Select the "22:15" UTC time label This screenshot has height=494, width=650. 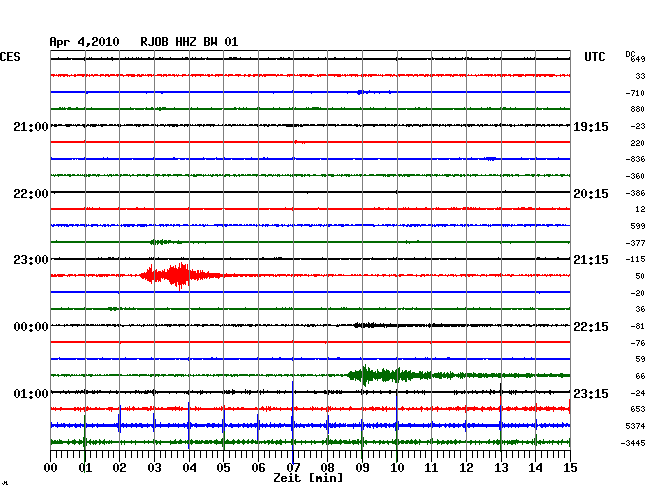pos(591,327)
